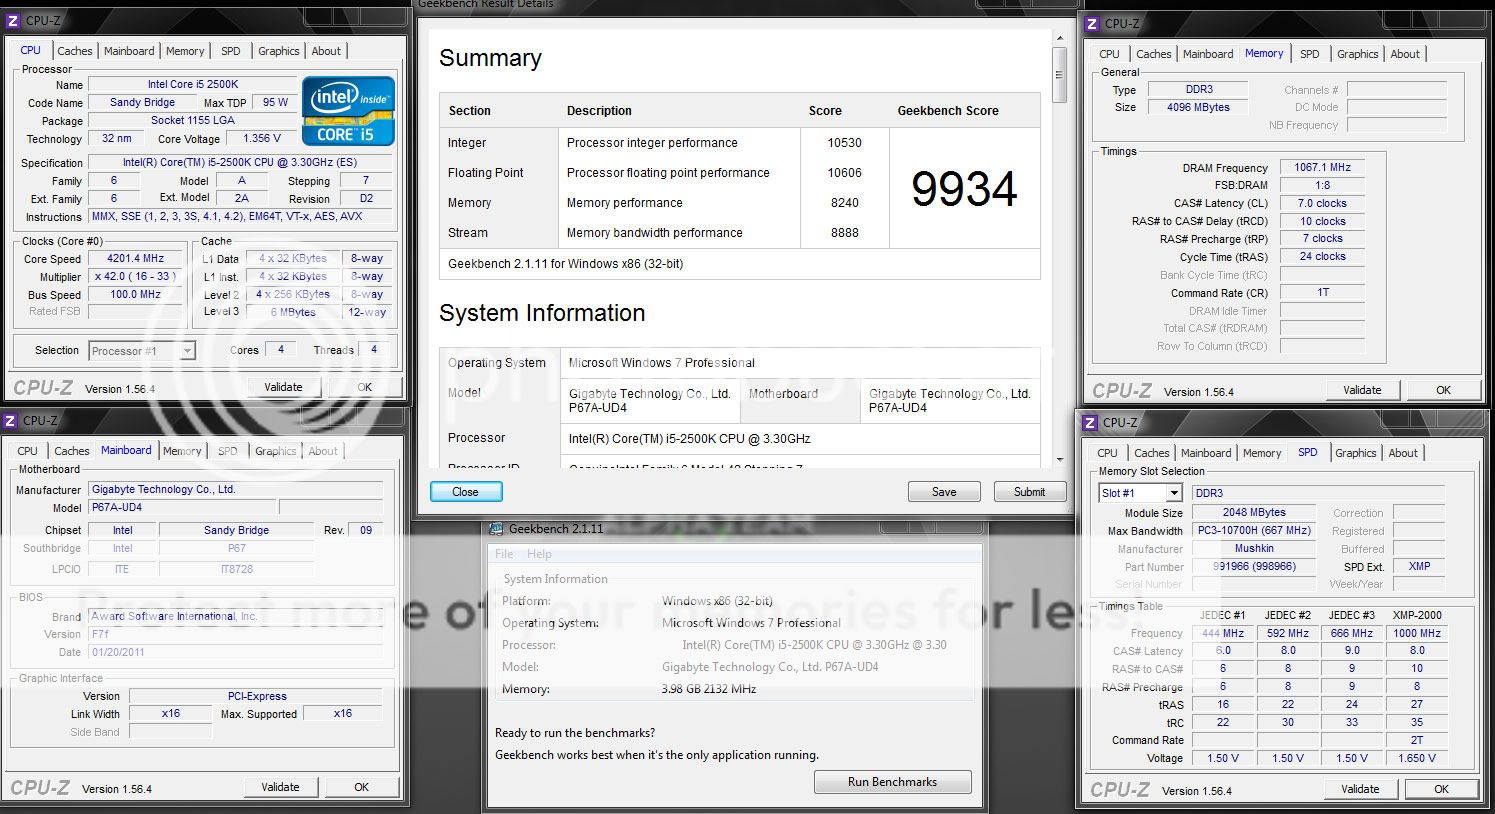Screen dimensions: 1495x814
Task: Submit the Geekbench result
Action: point(1029,492)
